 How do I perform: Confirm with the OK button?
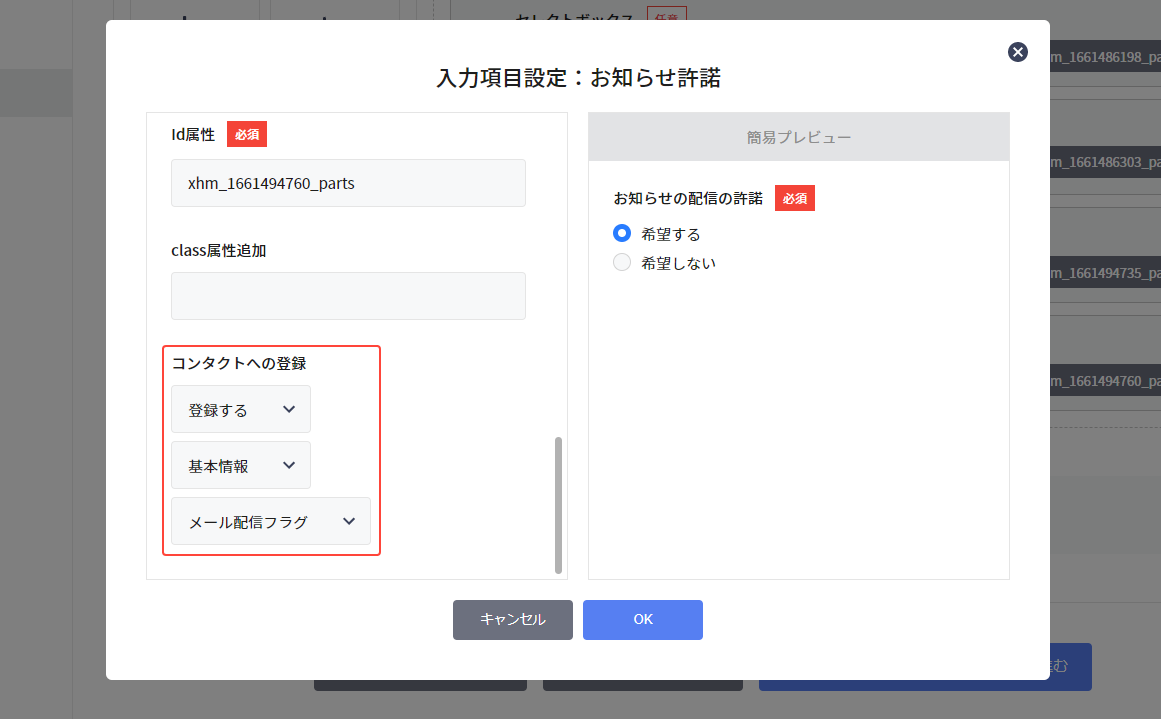[x=642, y=619]
